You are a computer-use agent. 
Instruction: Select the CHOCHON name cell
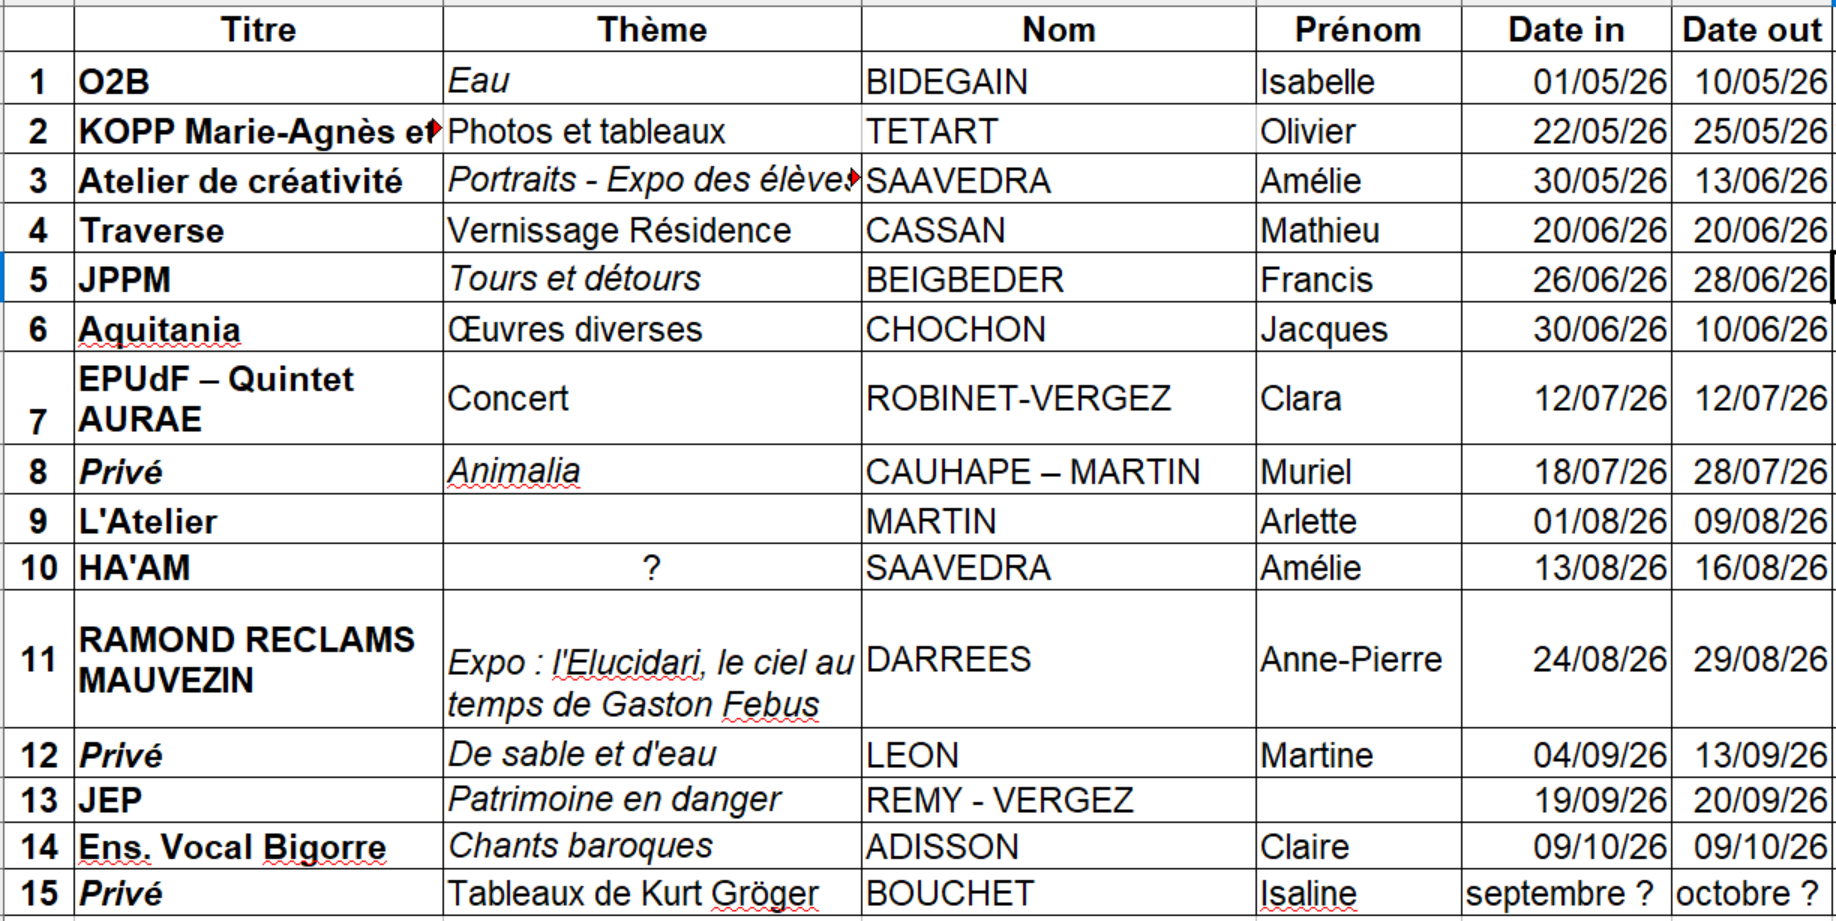point(1057,329)
